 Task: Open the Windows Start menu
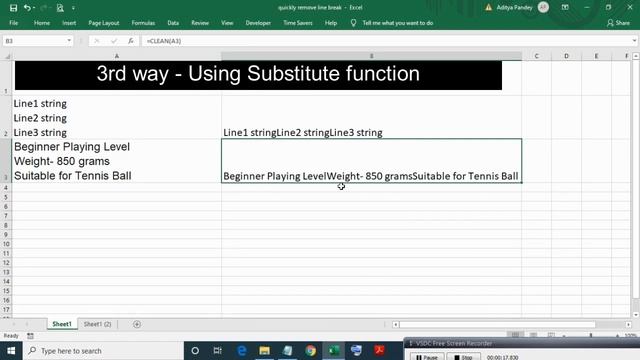11,351
